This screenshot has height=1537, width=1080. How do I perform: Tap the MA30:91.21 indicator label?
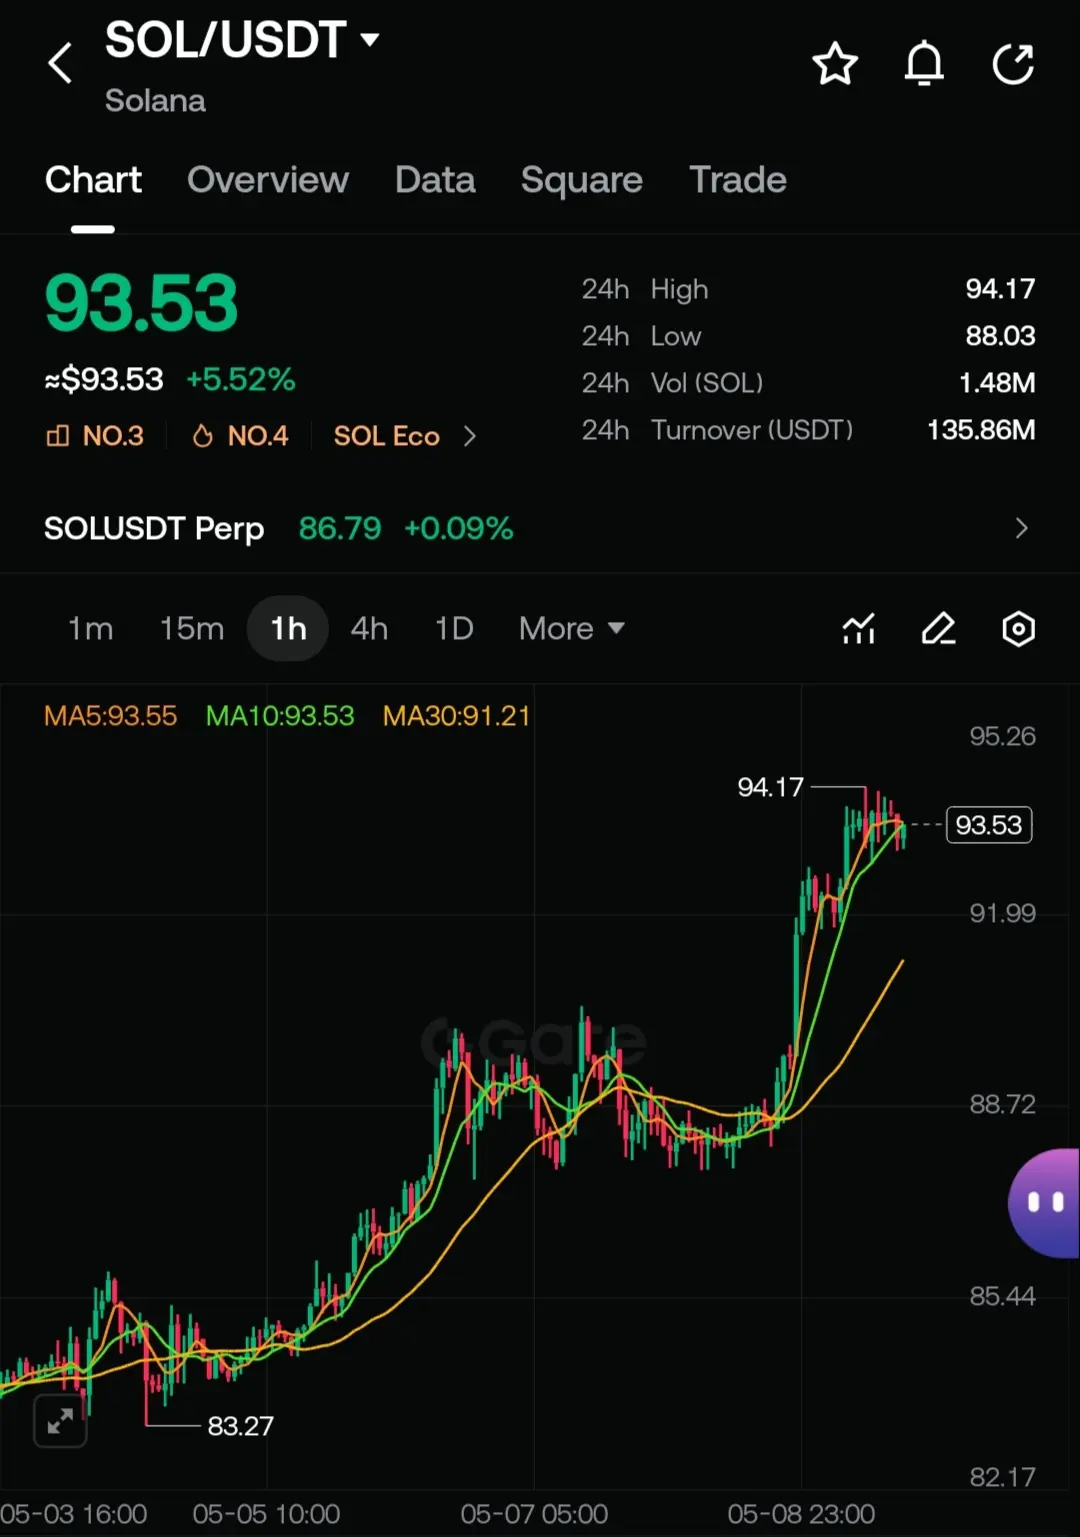[x=456, y=716]
